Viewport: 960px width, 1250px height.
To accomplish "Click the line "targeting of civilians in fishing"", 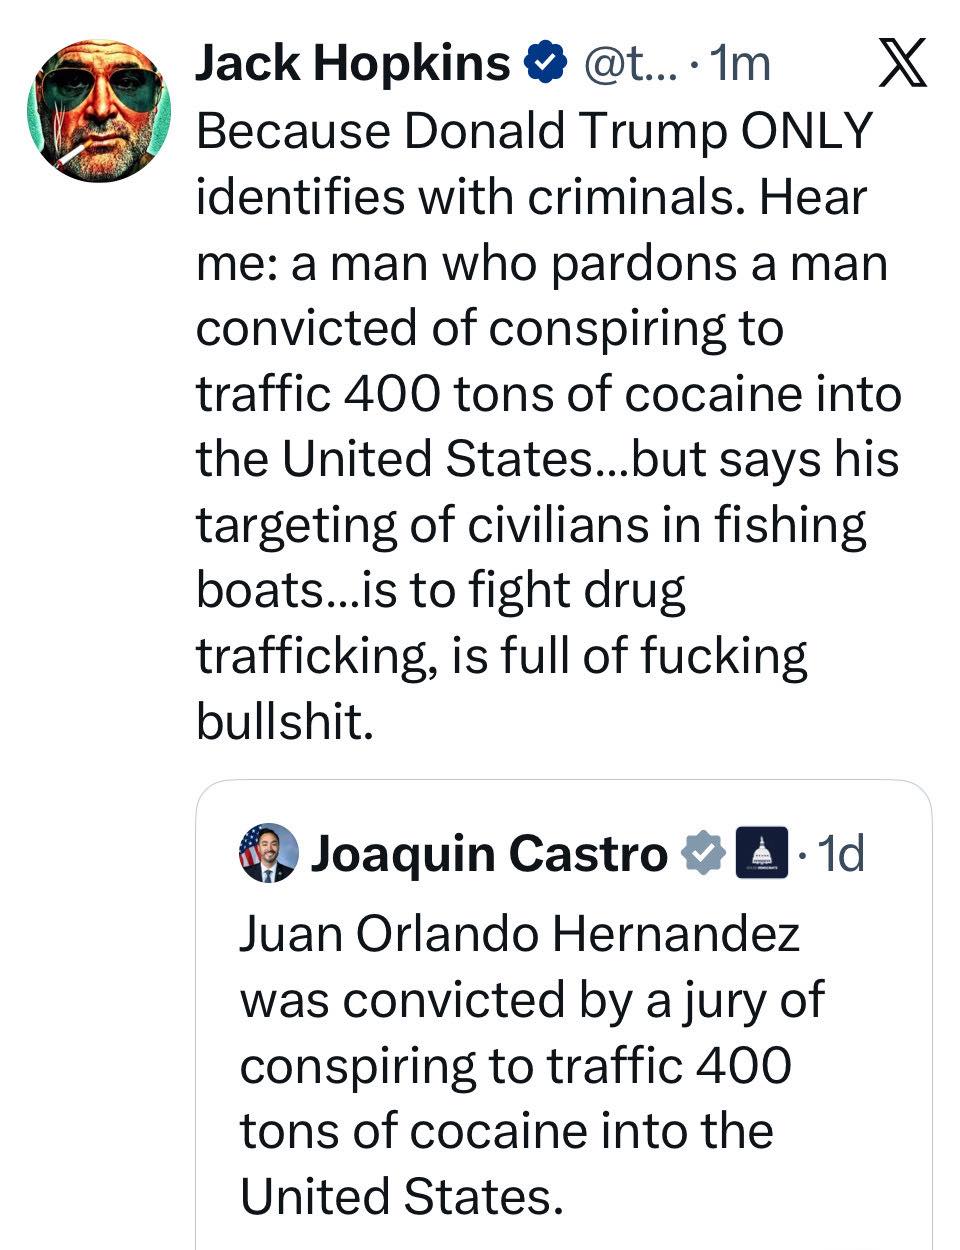I will pyautogui.click(x=531, y=525).
